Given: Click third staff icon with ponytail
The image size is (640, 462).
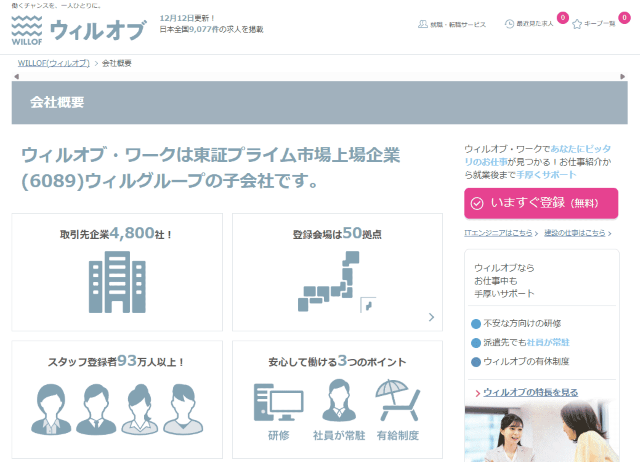Looking at the screenshot, I should 140,409.
